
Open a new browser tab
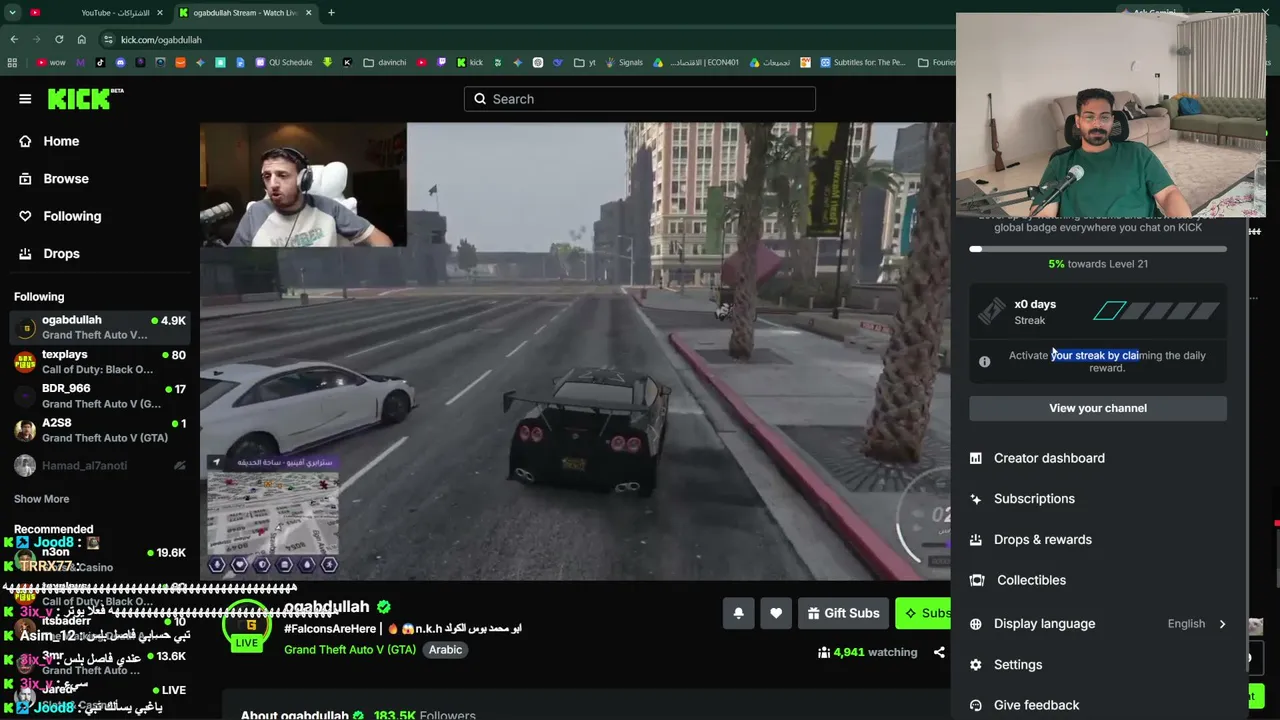331,13
